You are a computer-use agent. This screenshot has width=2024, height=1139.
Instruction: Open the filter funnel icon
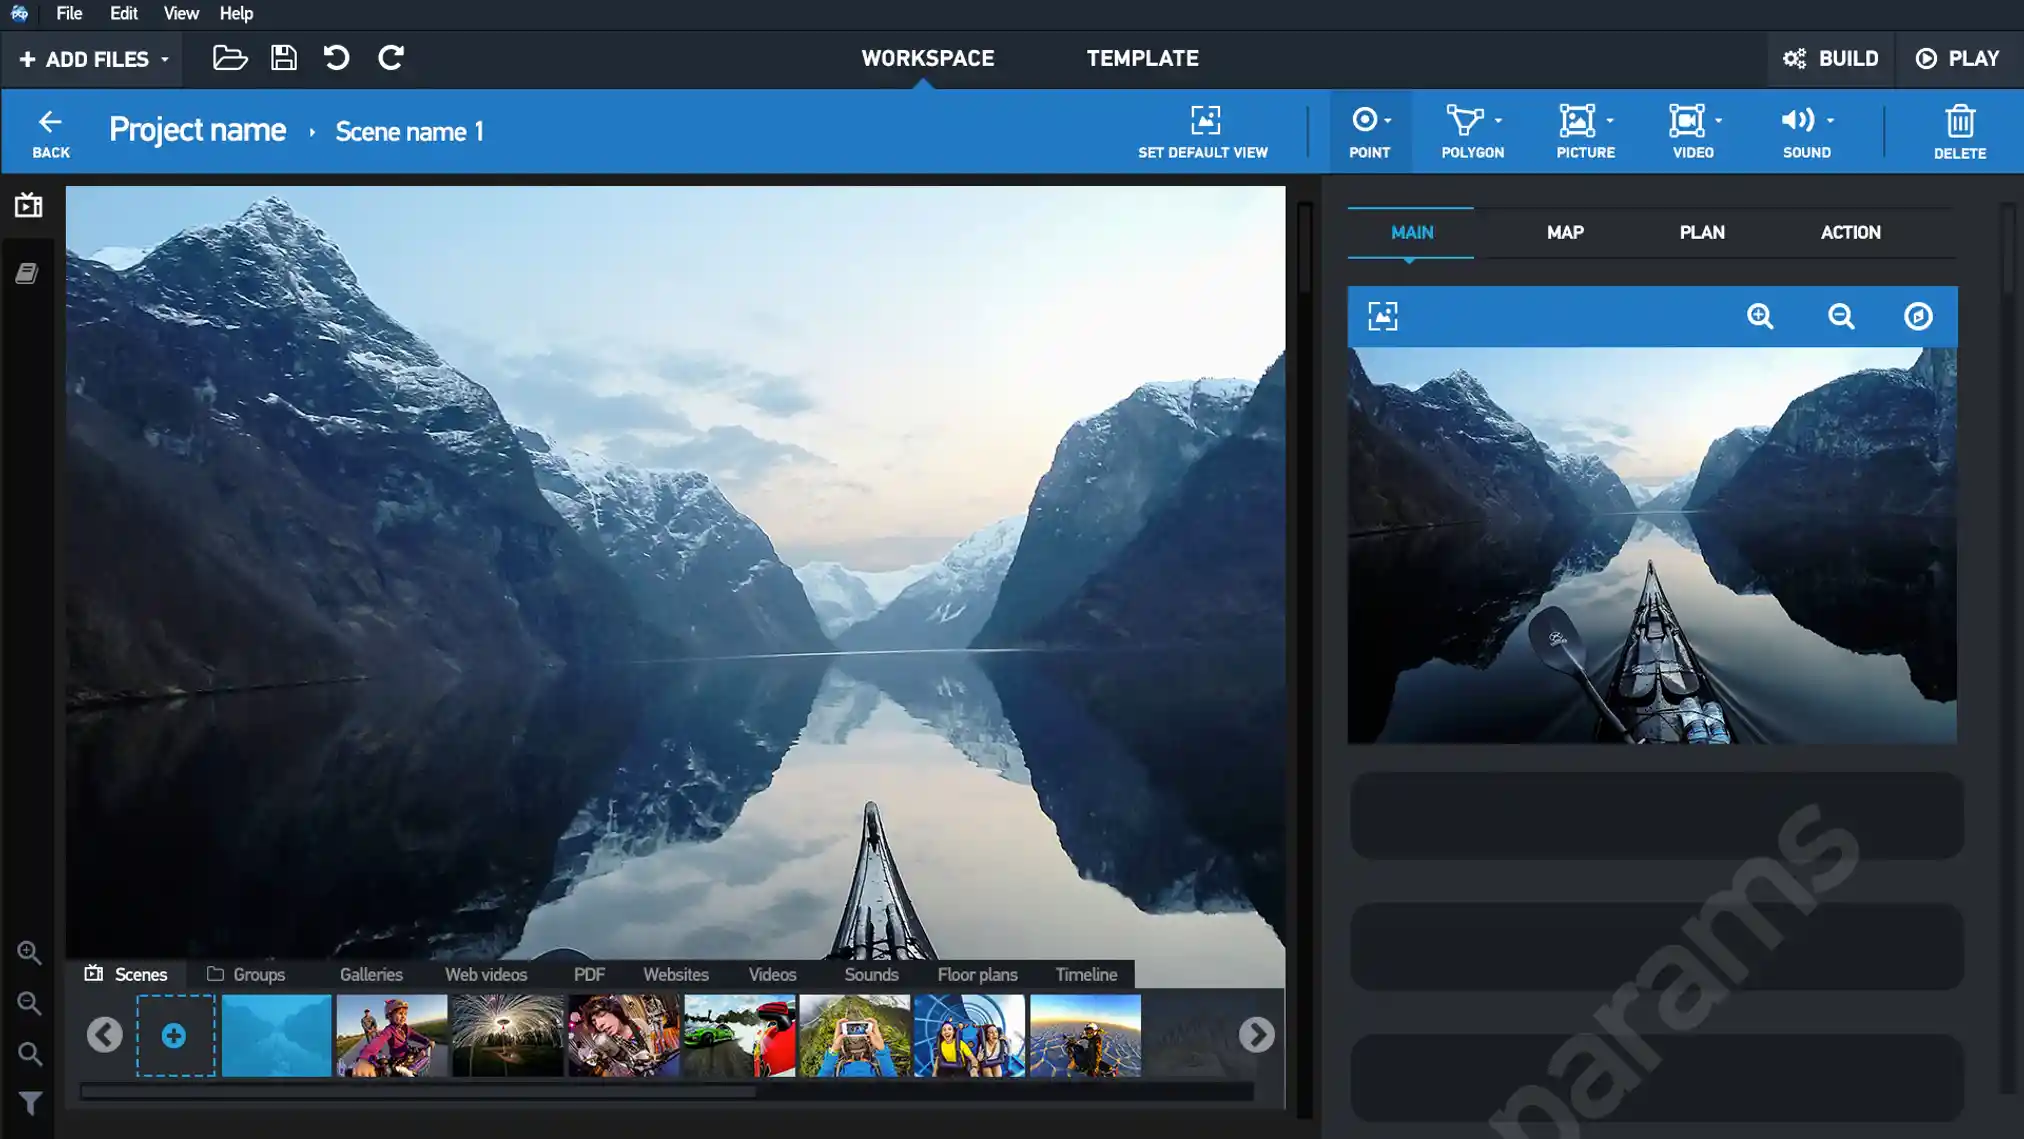pyautogui.click(x=30, y=1103)
